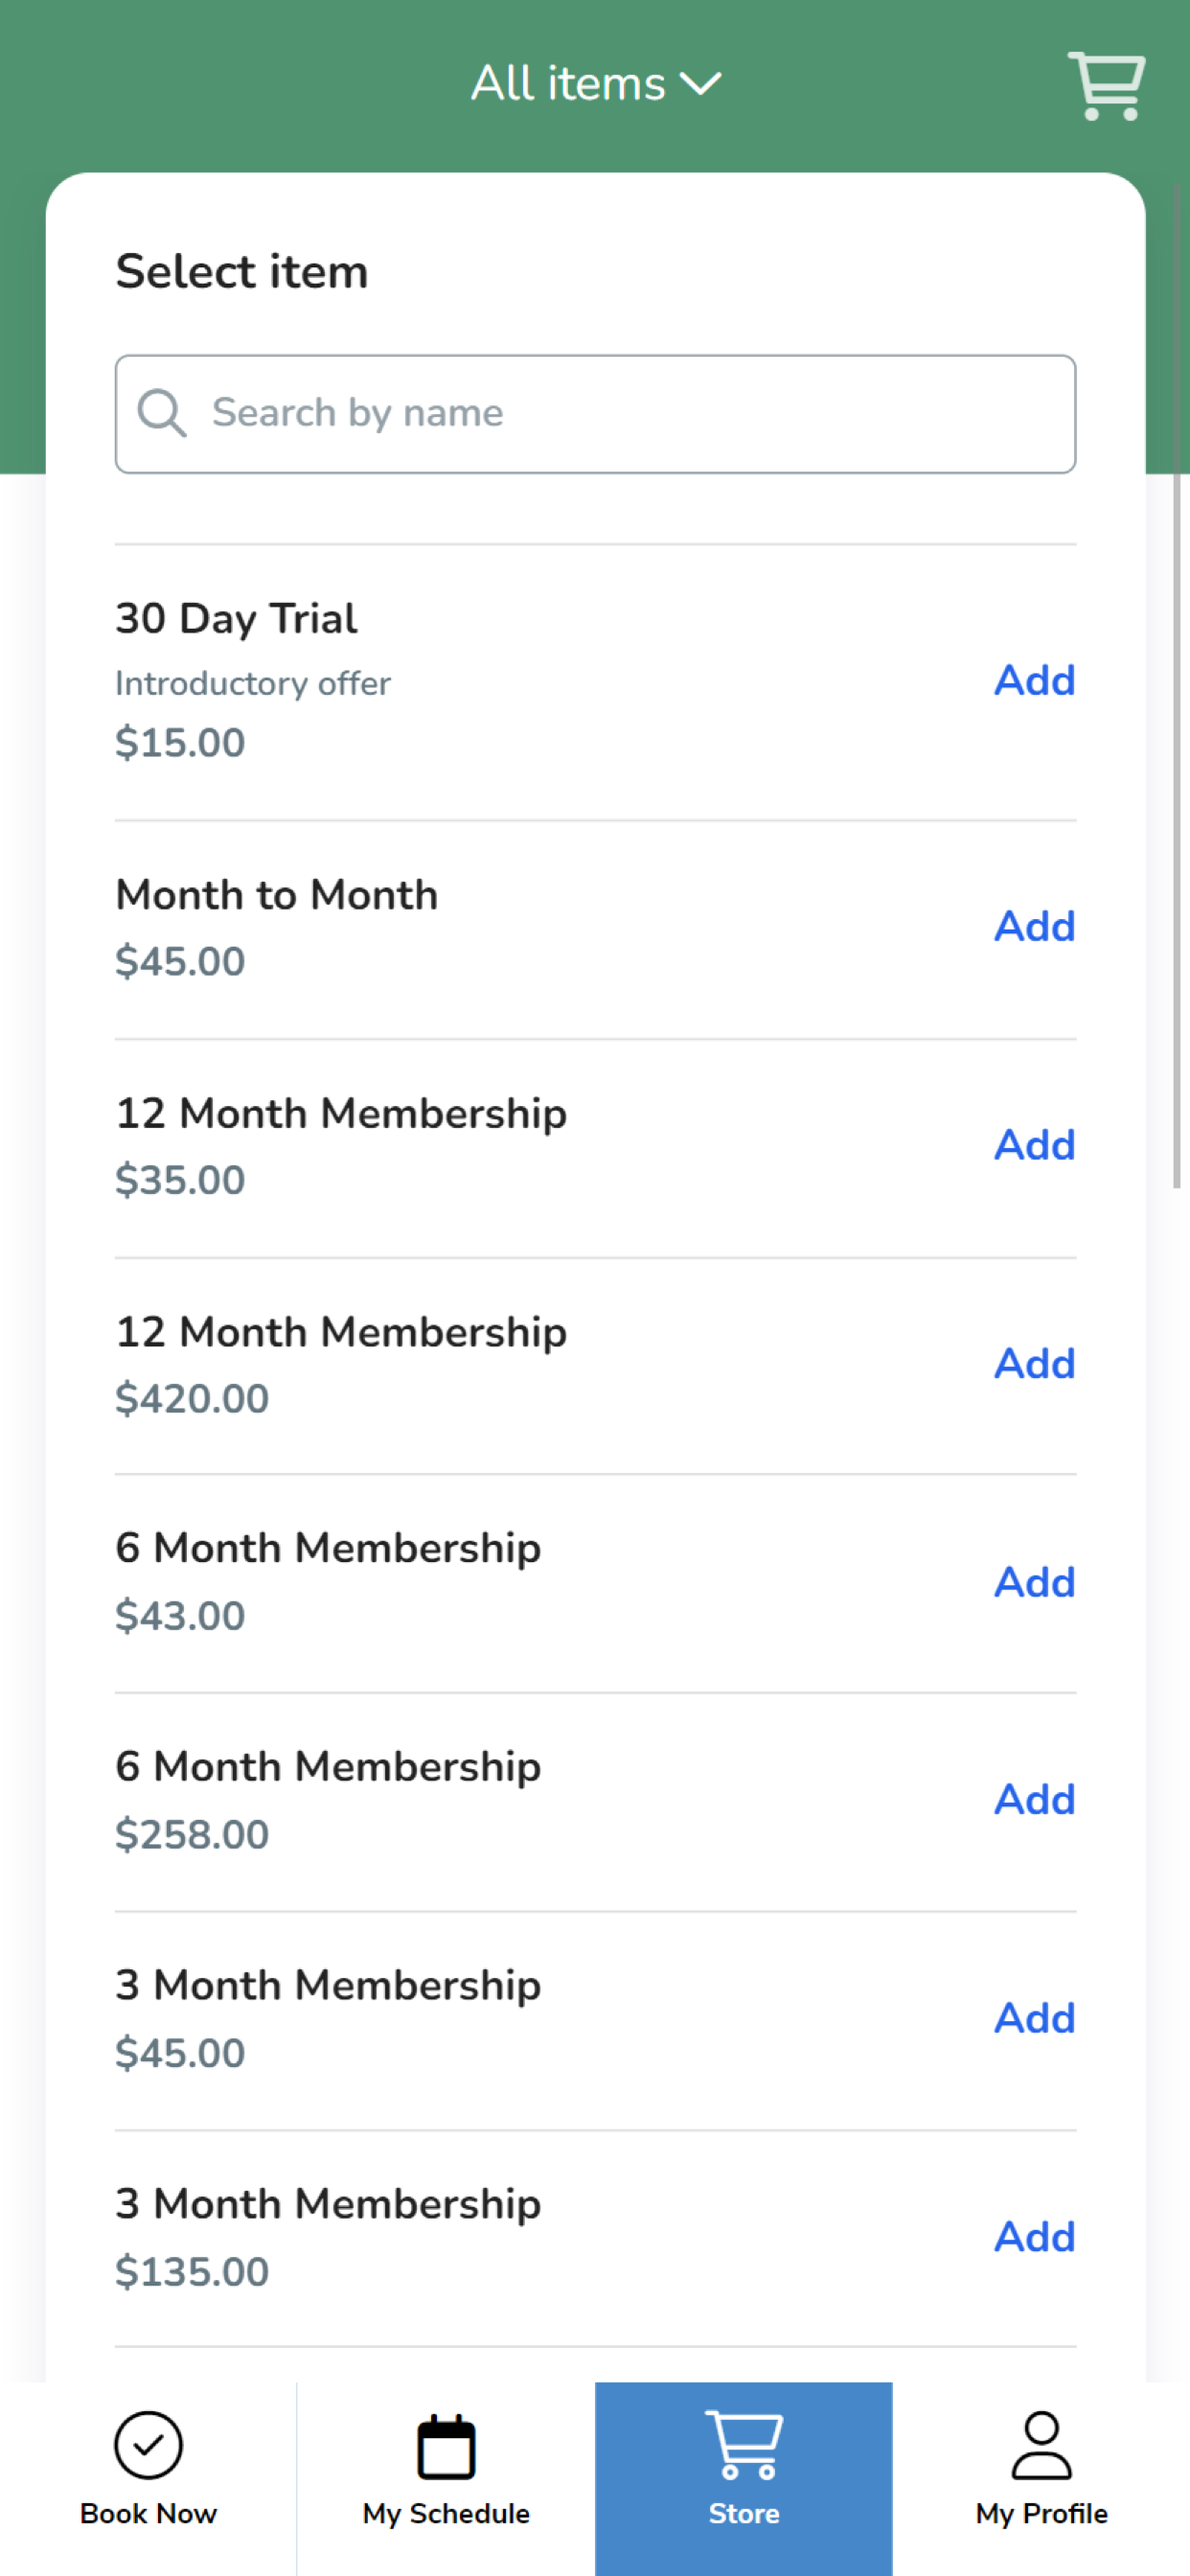Add the $135.00 3 Month Membership
This screenshot has width=1190, height=2576.
tap(1034, 2236)
